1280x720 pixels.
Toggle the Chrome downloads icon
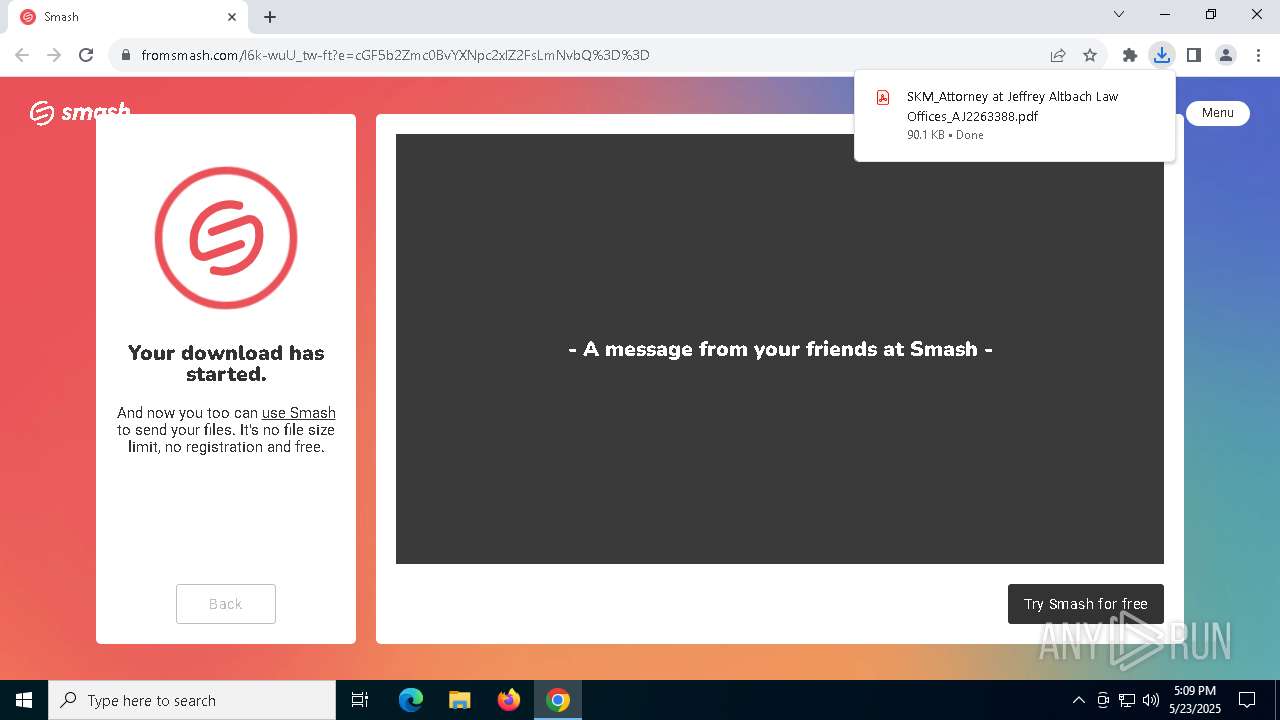(x=1162, y=55)
